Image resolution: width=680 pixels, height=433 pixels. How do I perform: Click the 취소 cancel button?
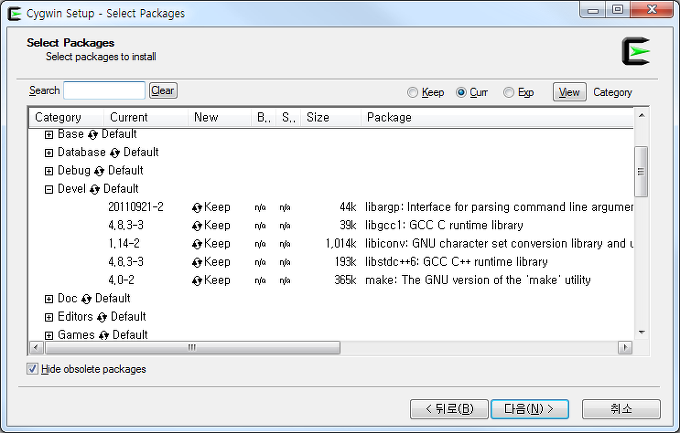pos(621,409)
